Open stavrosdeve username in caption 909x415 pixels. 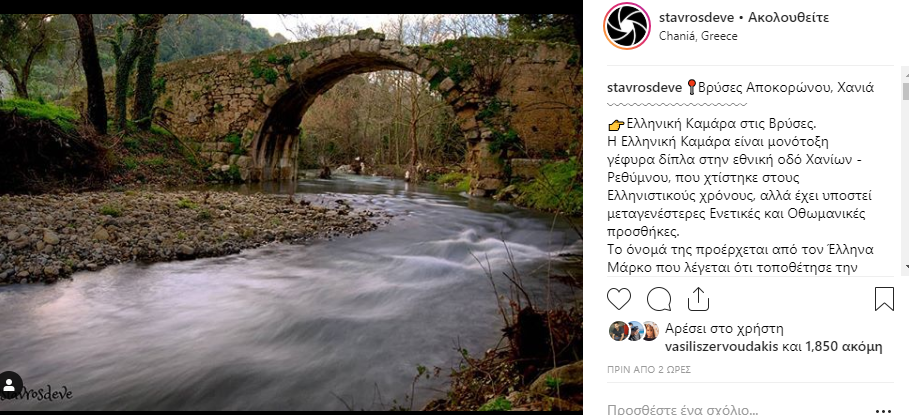click(644, 88)
